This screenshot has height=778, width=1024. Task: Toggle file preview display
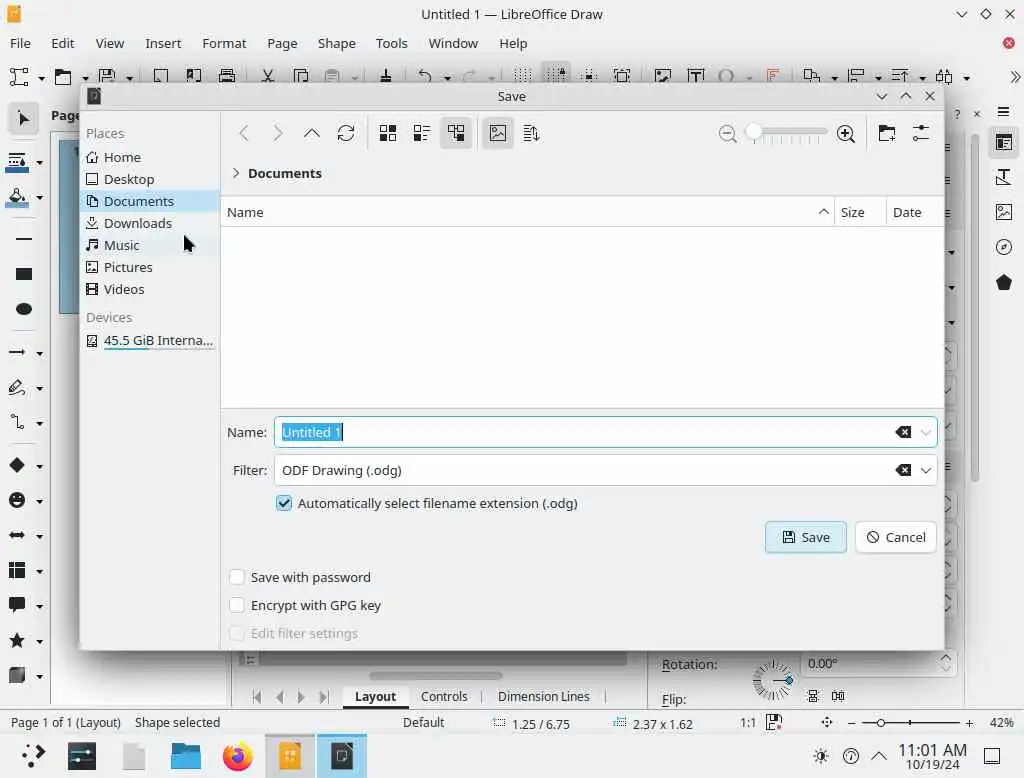point(498,134)
